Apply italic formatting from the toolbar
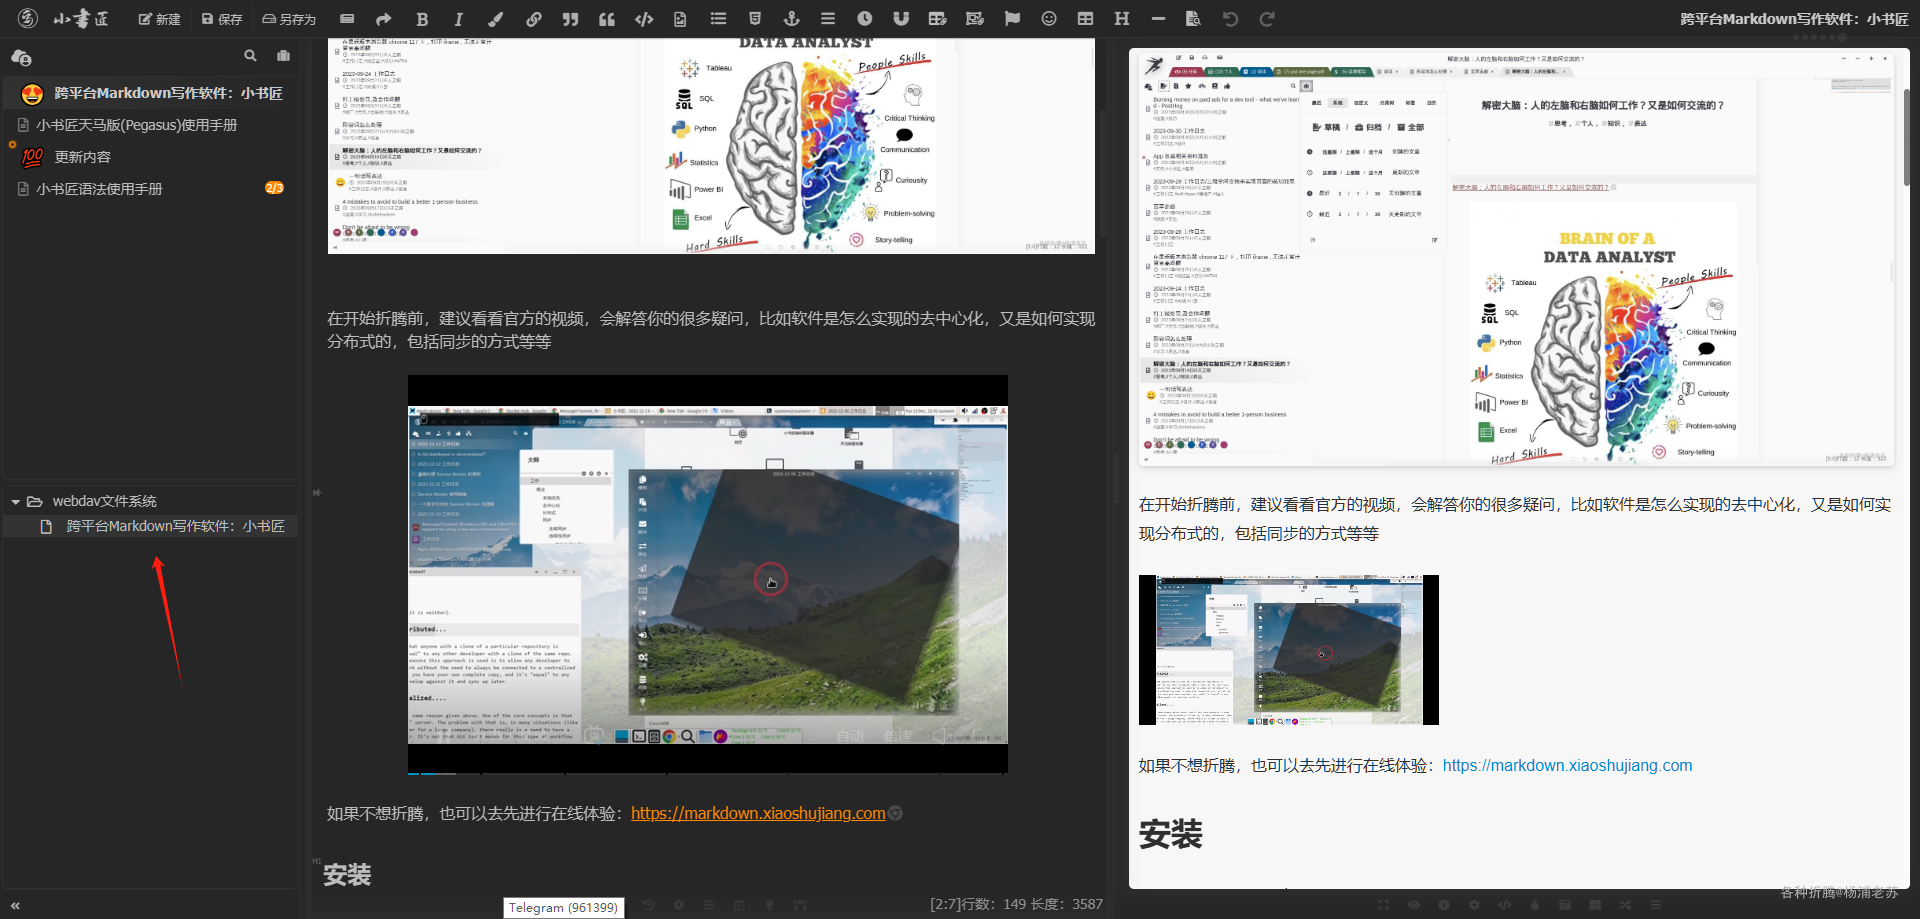This screenshot has width=1920, height=919. tap(458, 19)
